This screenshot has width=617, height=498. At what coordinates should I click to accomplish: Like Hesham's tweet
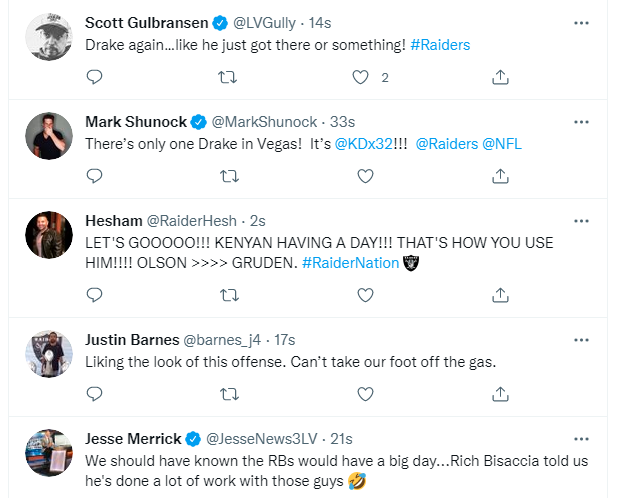click(x=365, y=295)
